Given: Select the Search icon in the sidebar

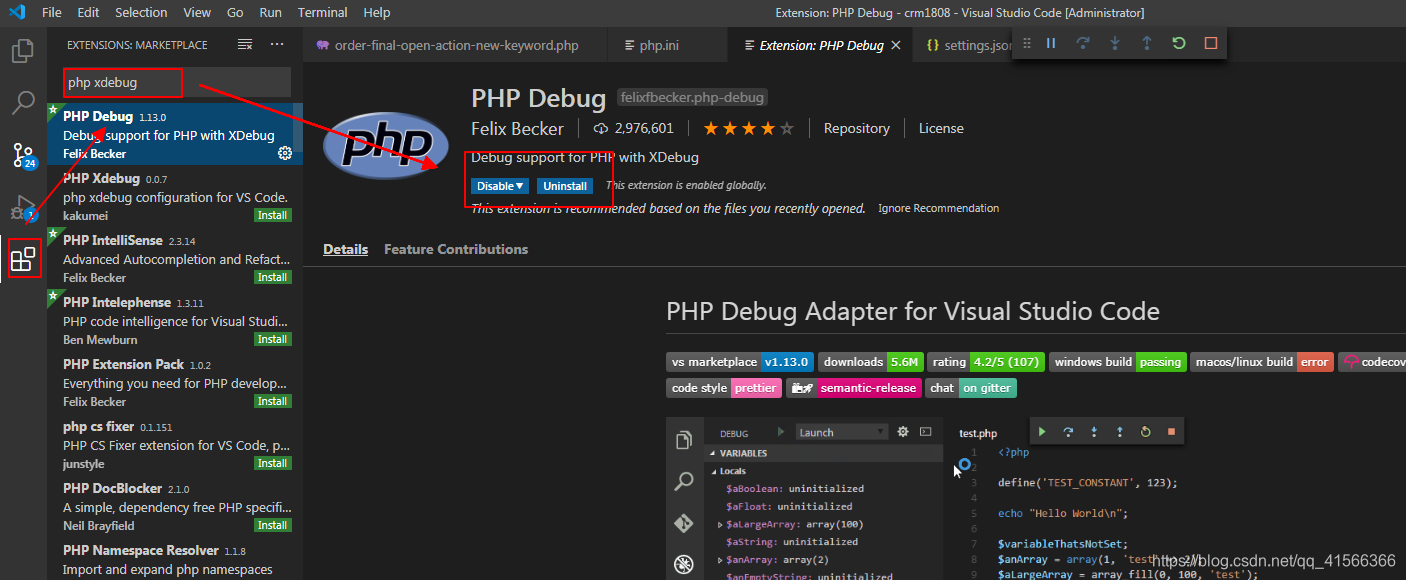Looking at the screenshot, I should pos(22,103).
